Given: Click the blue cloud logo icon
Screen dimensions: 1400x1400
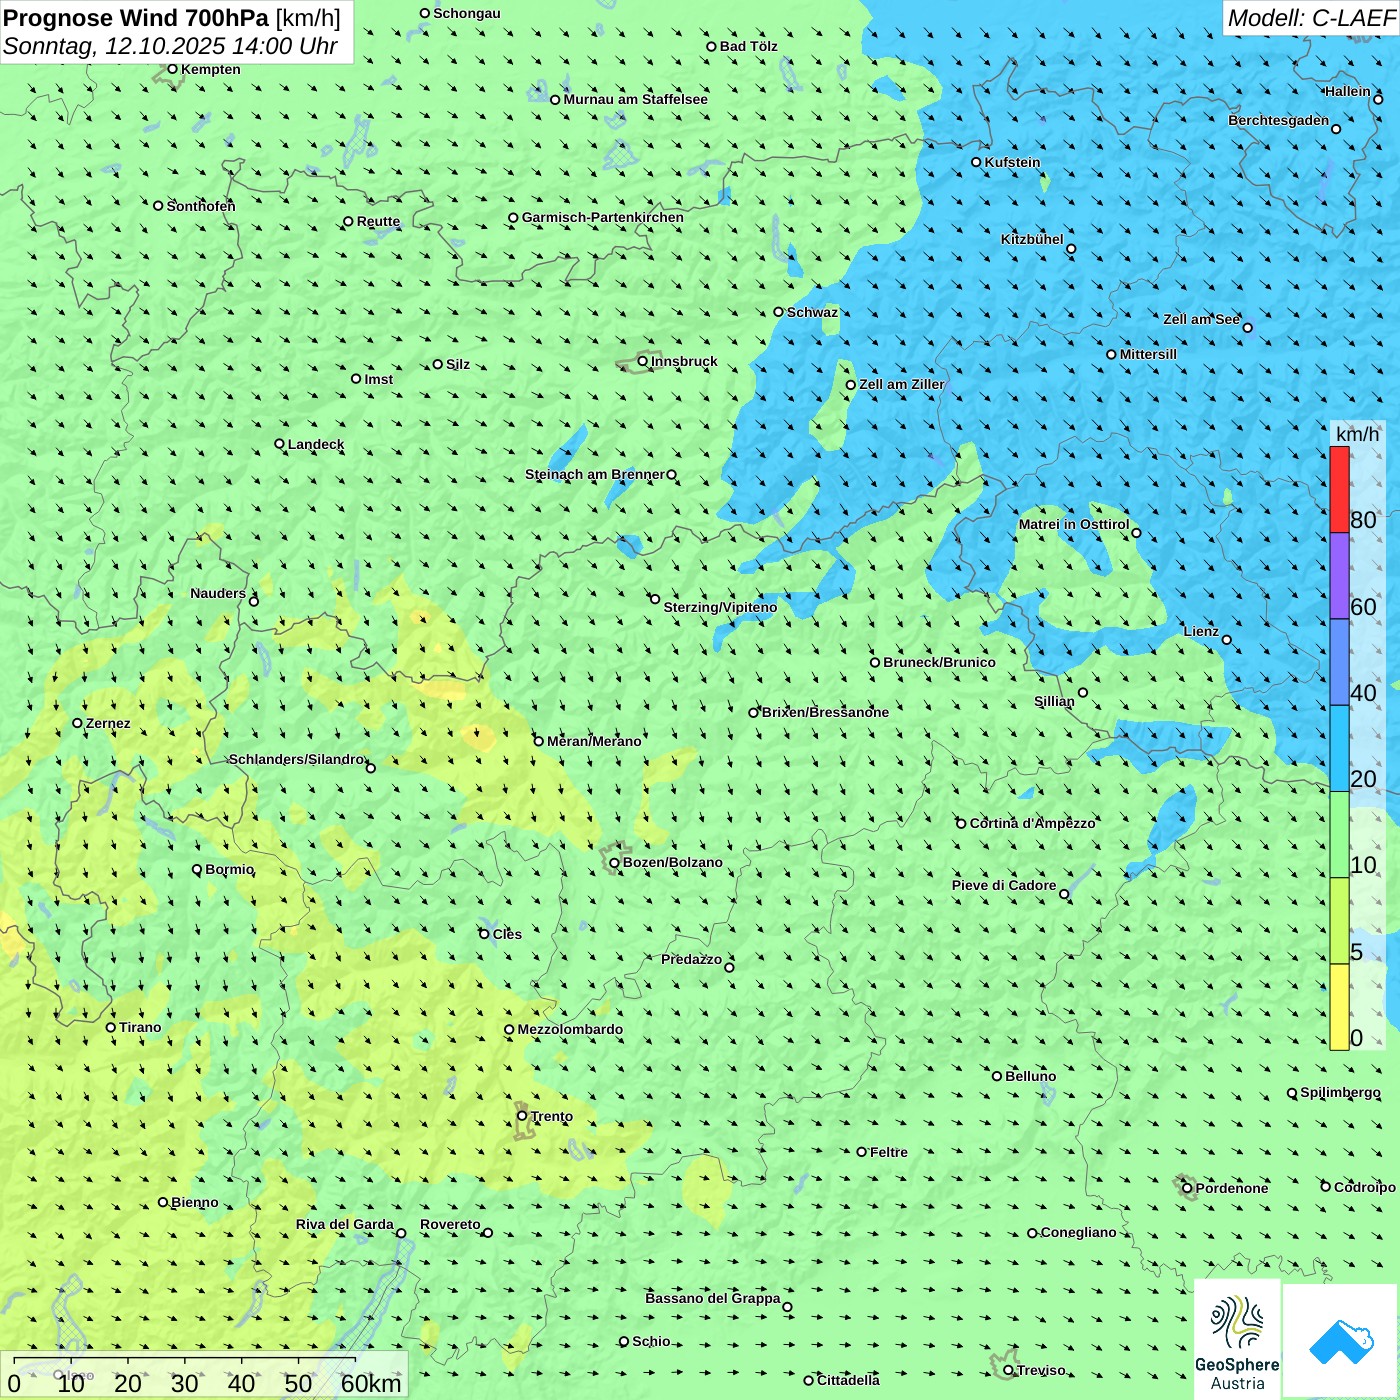Looking at the screenshot, I should pyautogui.click(x=1340, y=1341).
